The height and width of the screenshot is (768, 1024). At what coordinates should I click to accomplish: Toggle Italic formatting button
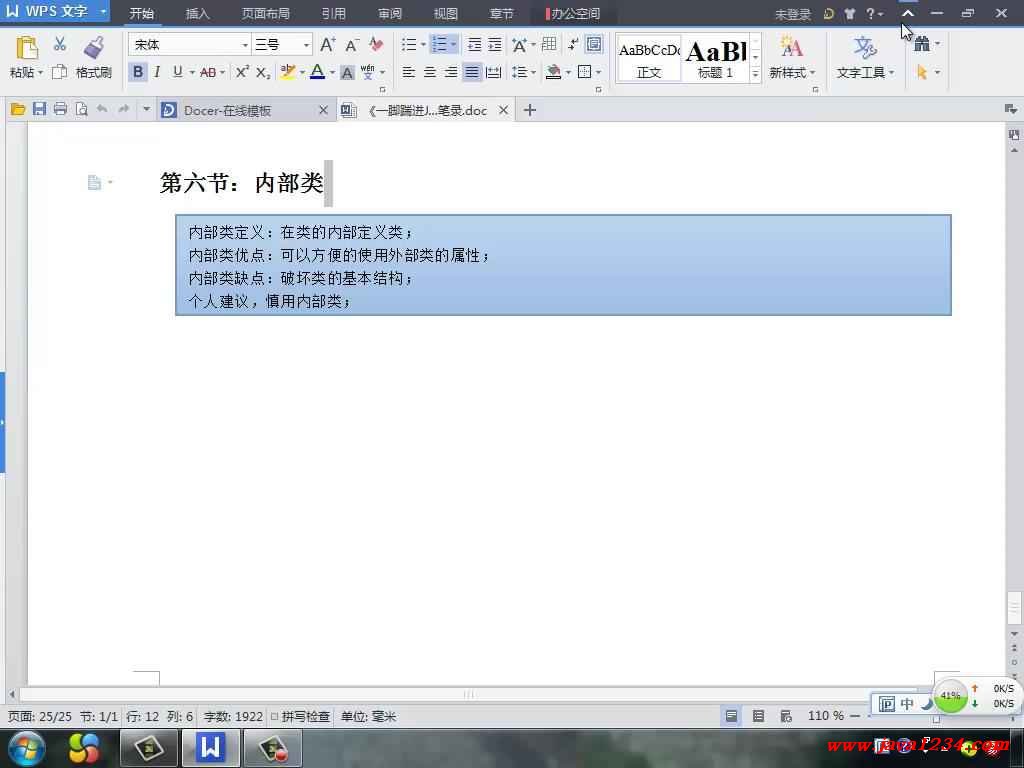[157, 72]
